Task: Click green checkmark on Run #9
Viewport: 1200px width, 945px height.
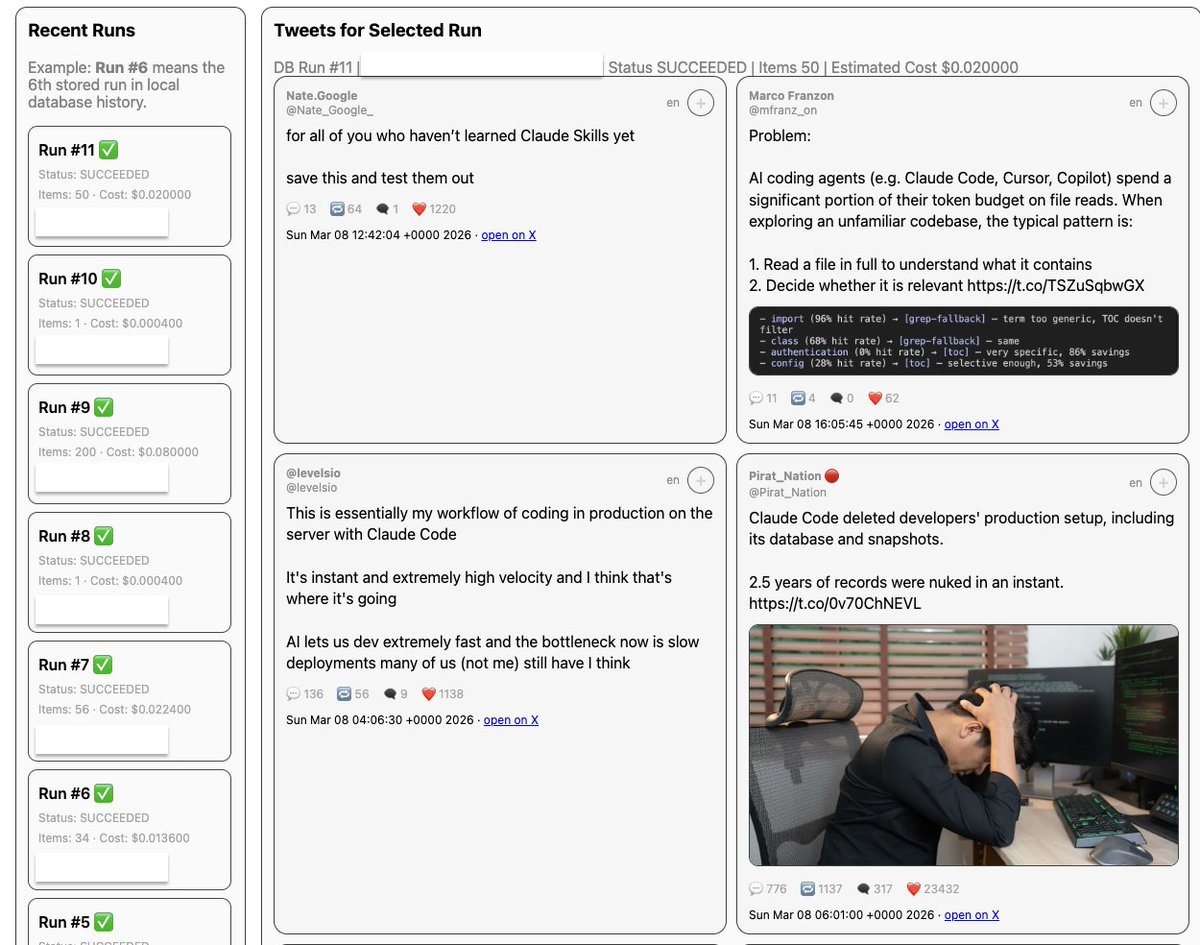Action: pyautogui.click(x=103, y=407)
